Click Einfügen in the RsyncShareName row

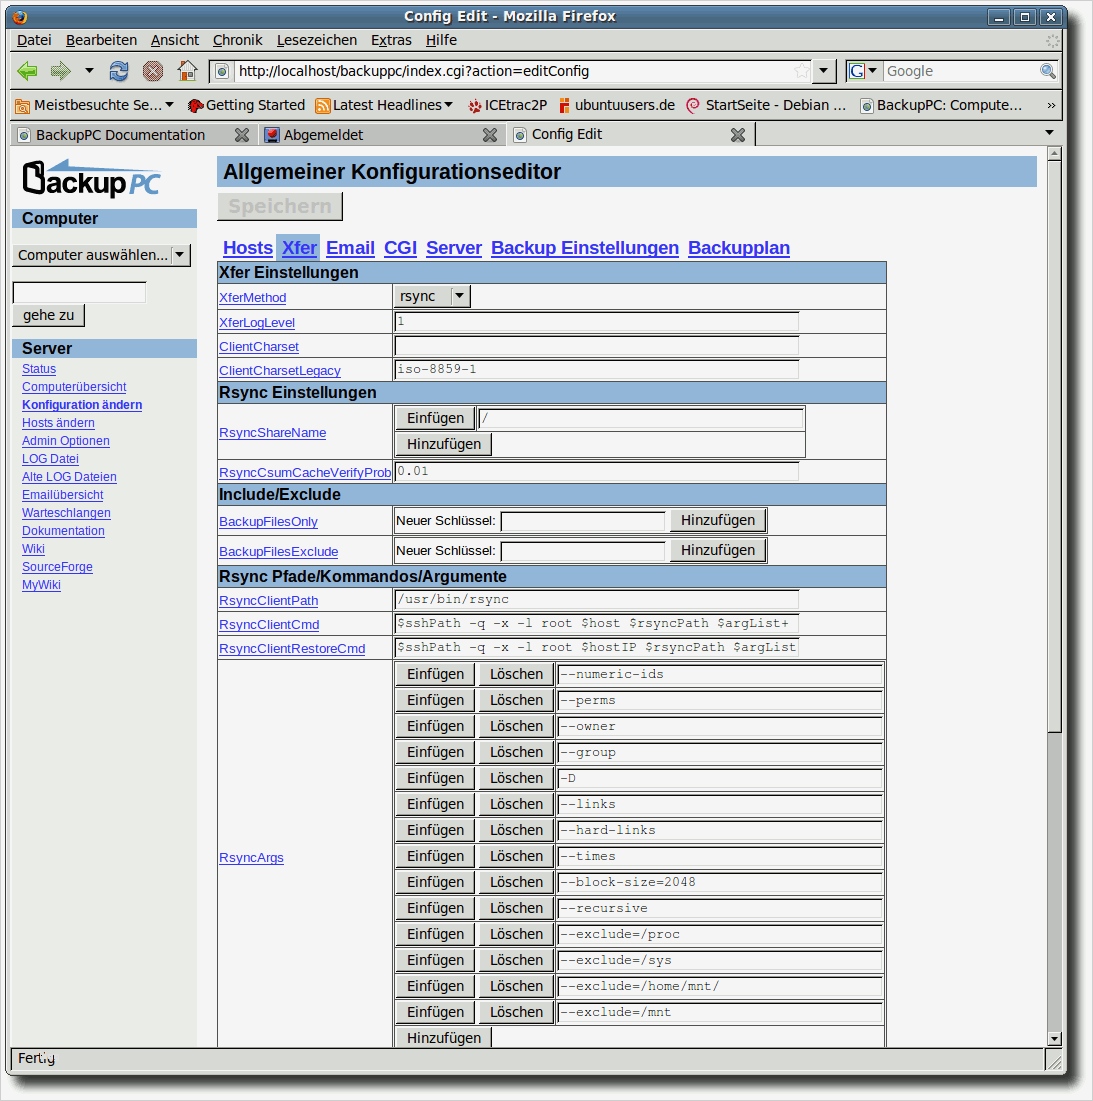[435, 418]
